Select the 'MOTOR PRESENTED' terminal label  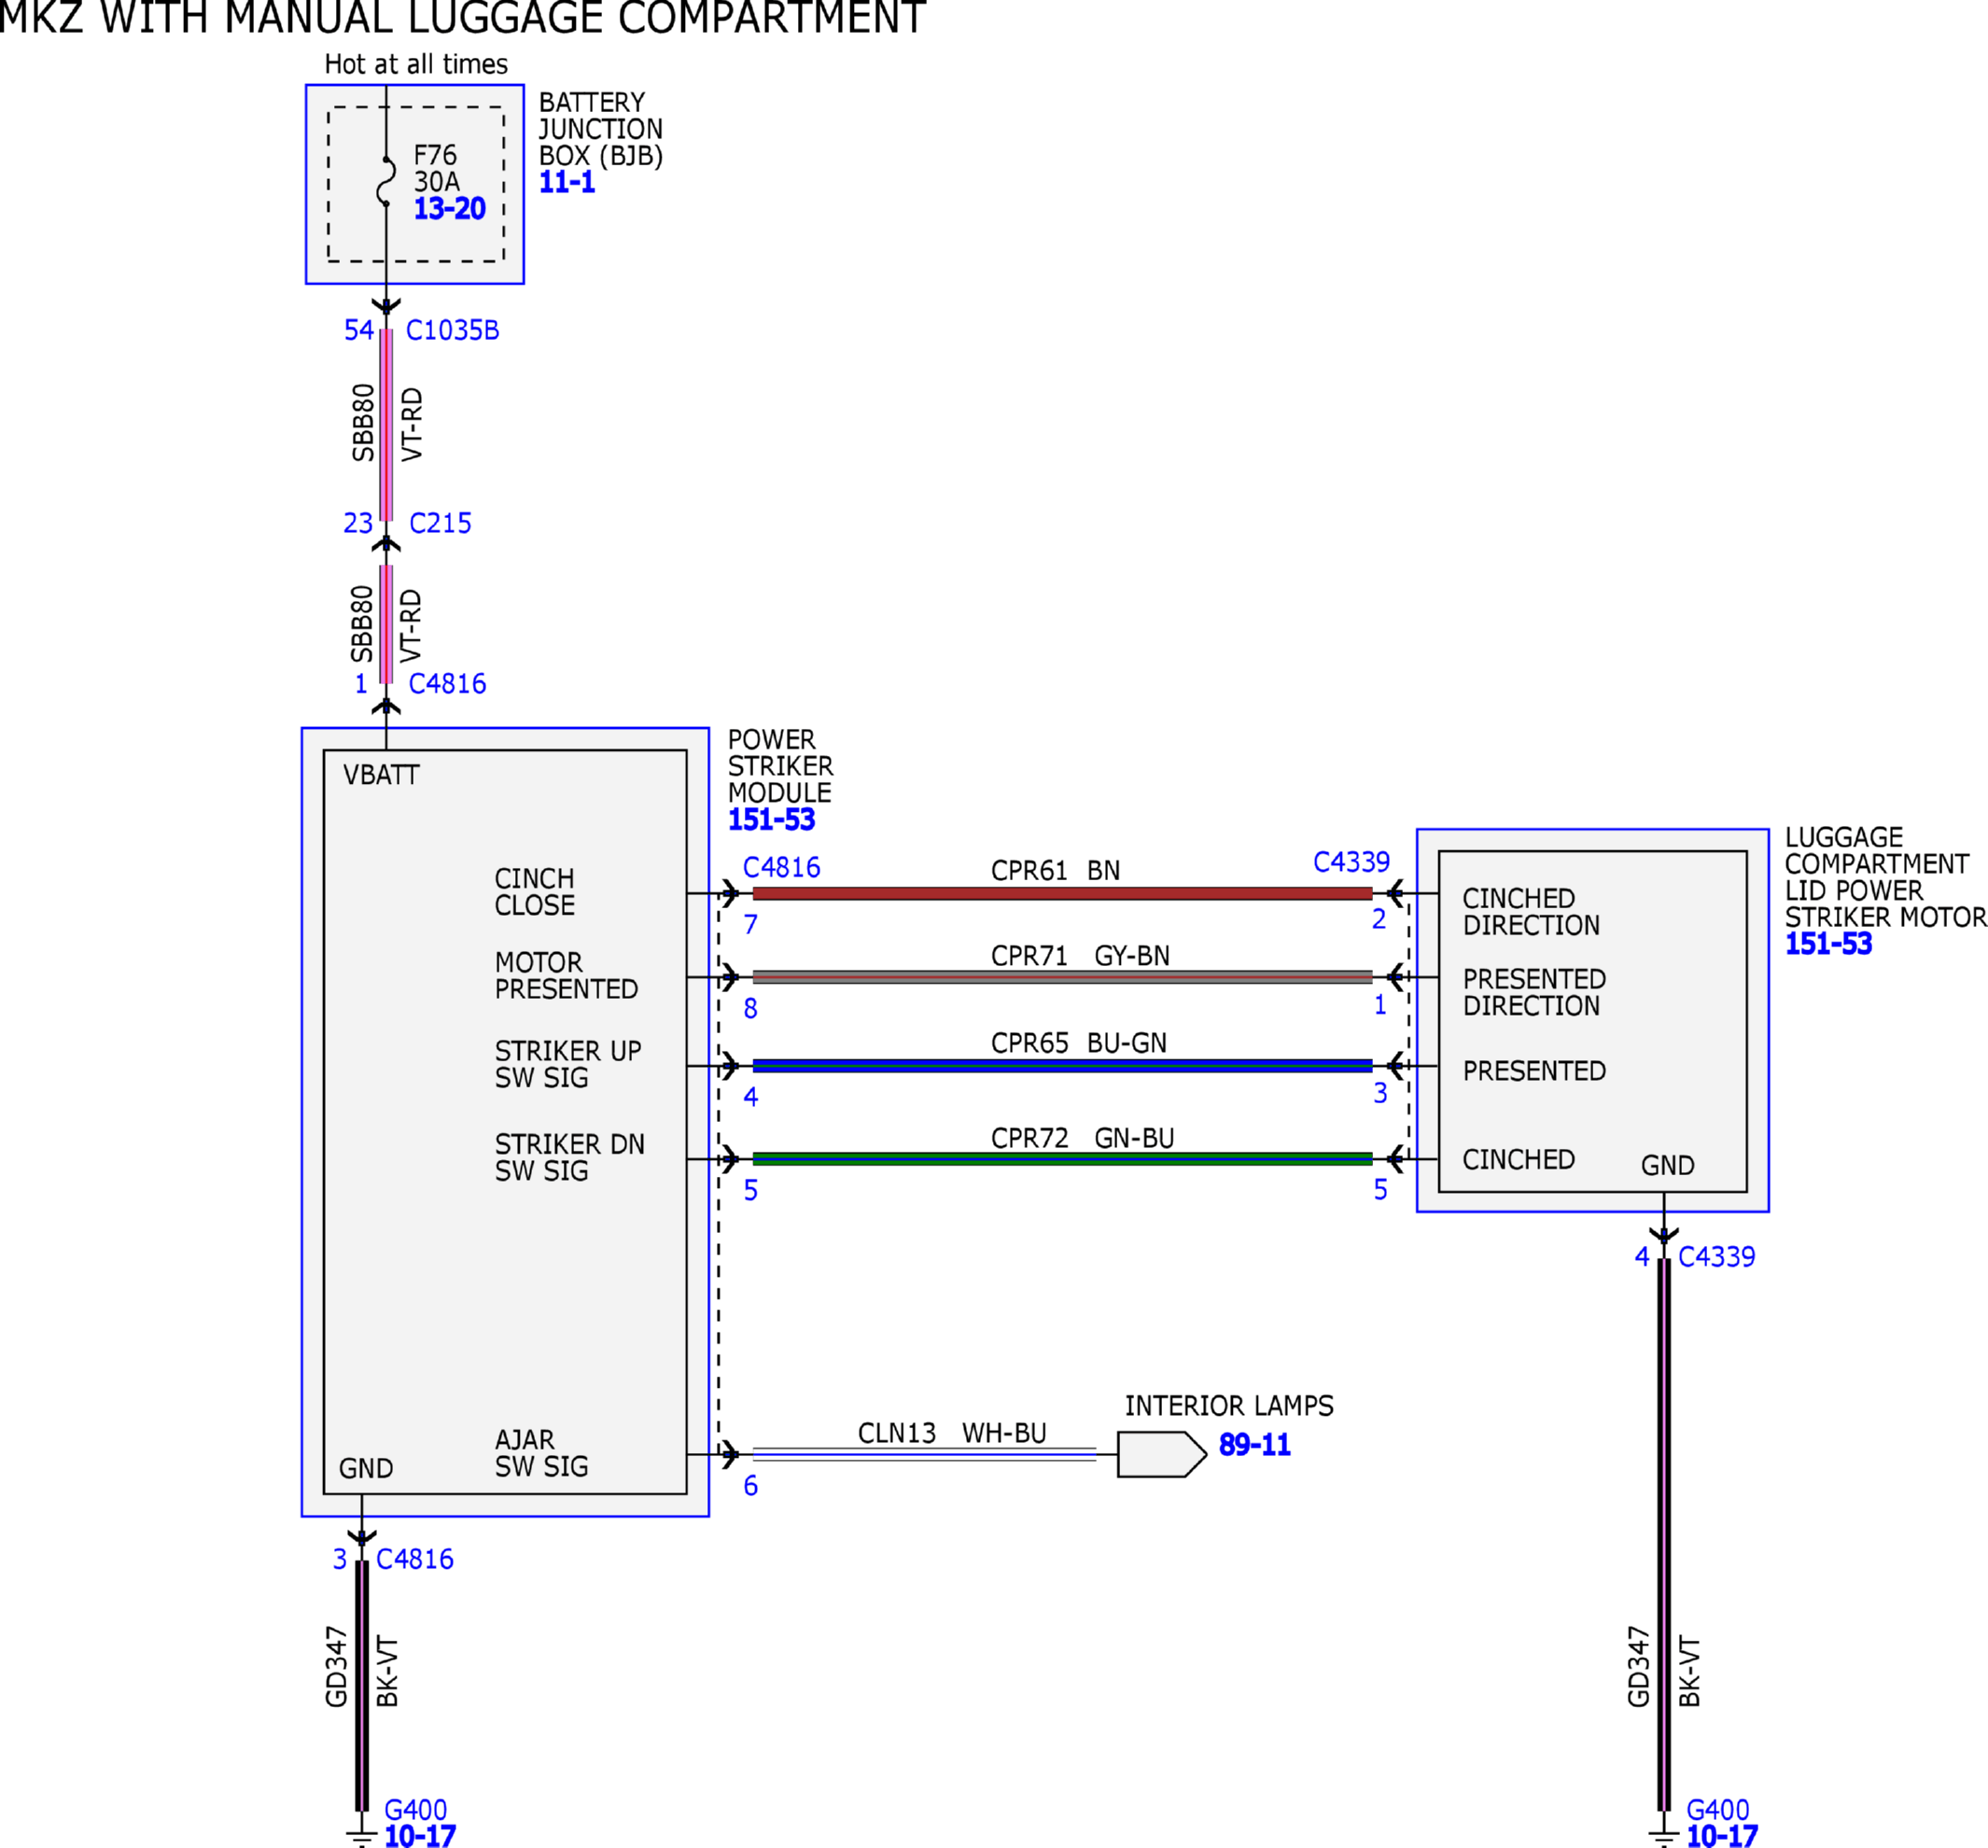point(566,976)
